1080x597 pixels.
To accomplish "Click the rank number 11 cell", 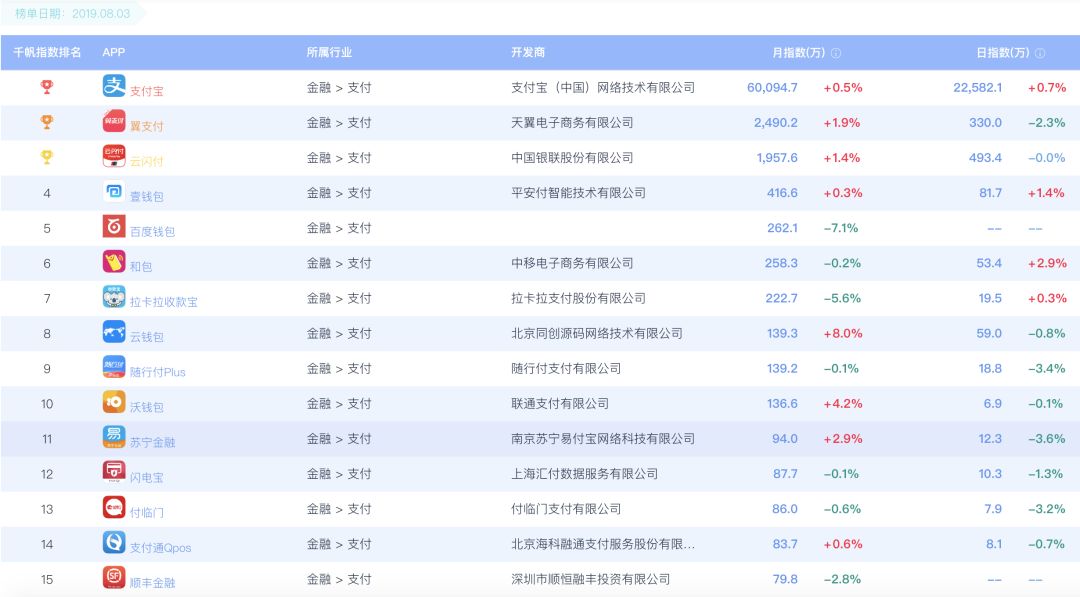I will point(47,439).
